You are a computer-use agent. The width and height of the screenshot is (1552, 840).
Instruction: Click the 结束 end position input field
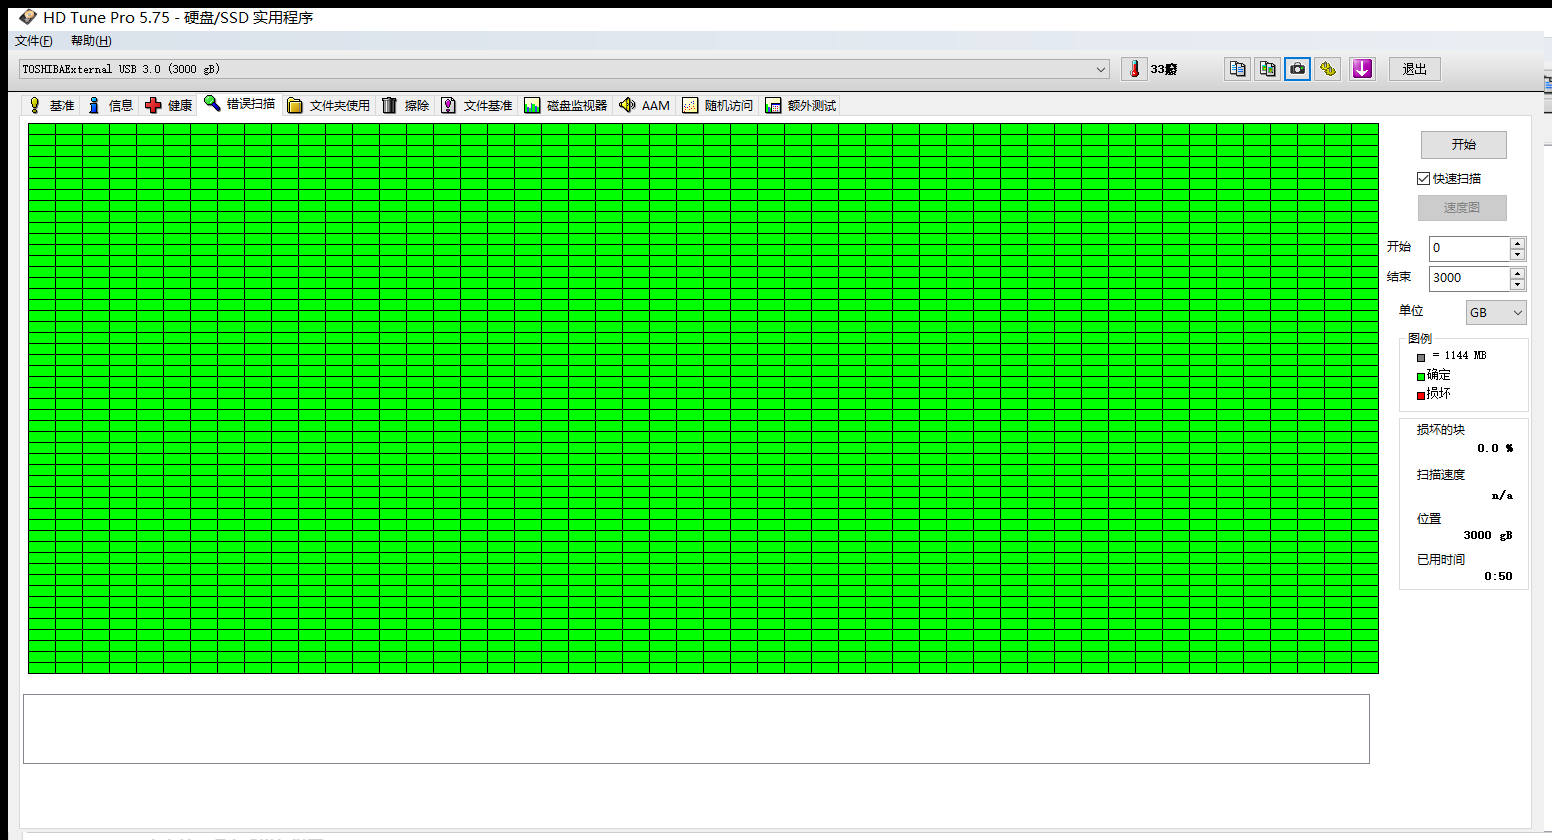tap(1469, 278)
